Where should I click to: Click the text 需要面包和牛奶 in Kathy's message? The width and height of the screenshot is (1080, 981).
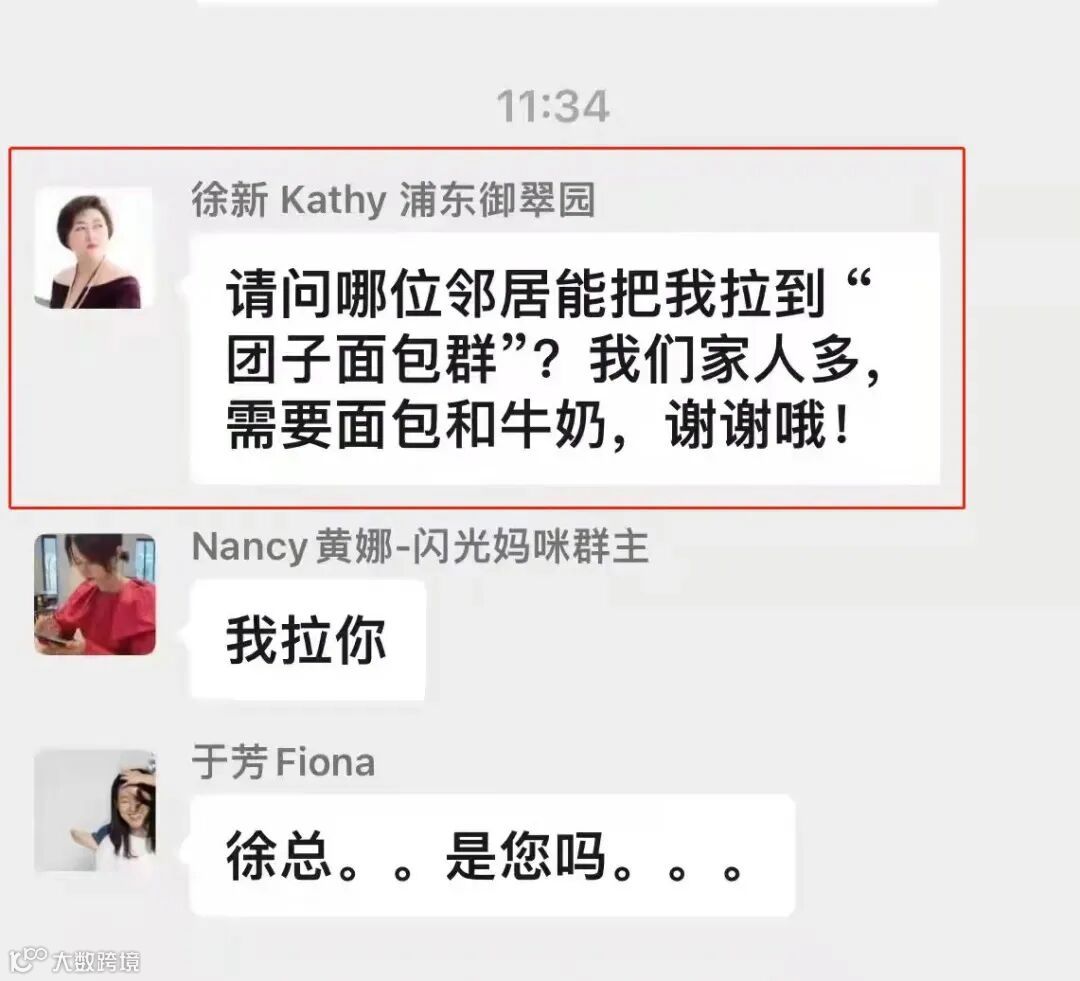(x=416, y=425)
